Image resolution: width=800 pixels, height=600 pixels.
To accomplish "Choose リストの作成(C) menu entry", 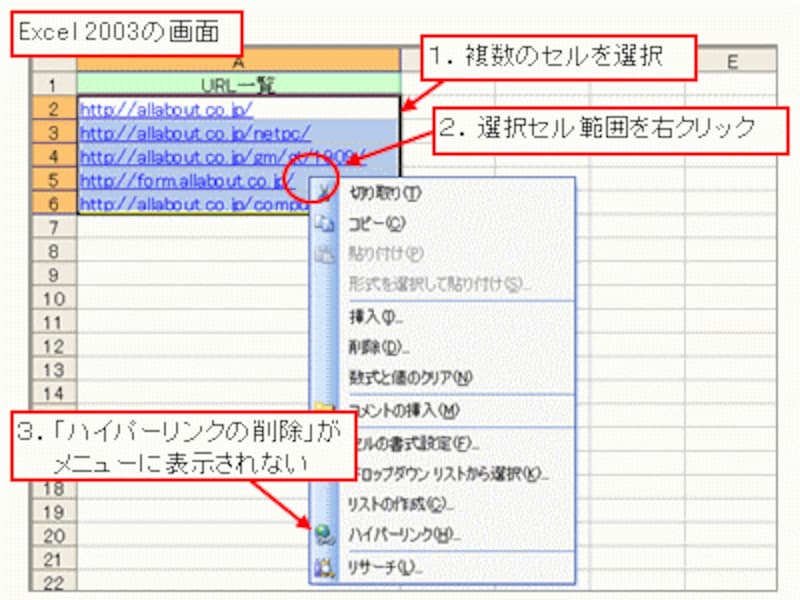I will tap(401, 504).
